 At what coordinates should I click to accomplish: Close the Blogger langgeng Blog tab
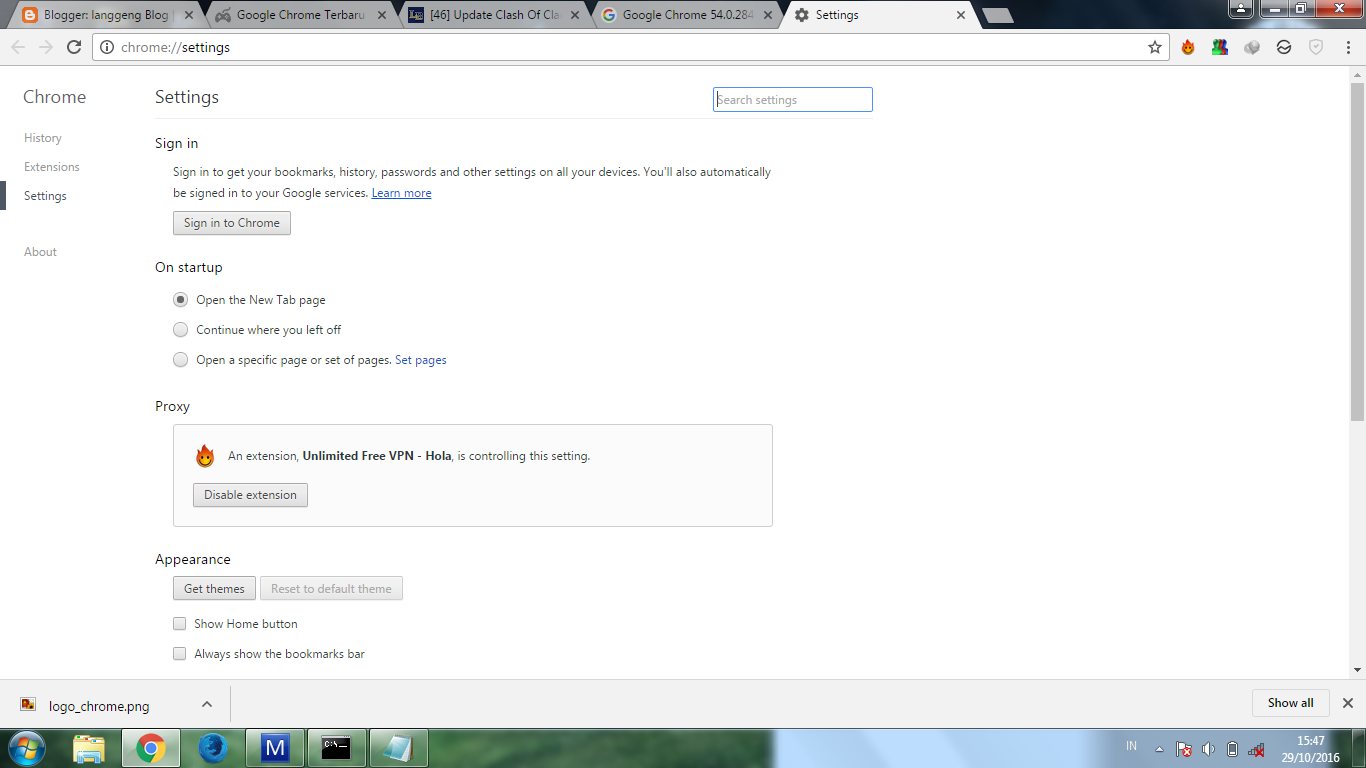(x=189, y=15)
